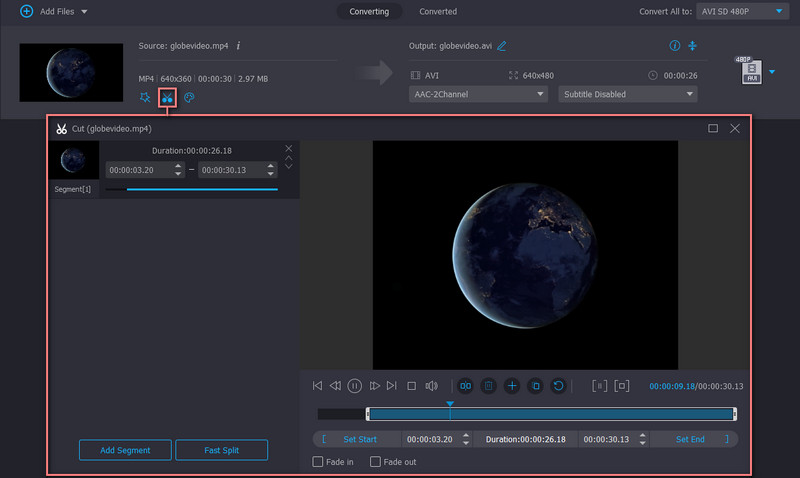Enable the Fade in checkbox

pyautogui.click(x=318, y=462)
